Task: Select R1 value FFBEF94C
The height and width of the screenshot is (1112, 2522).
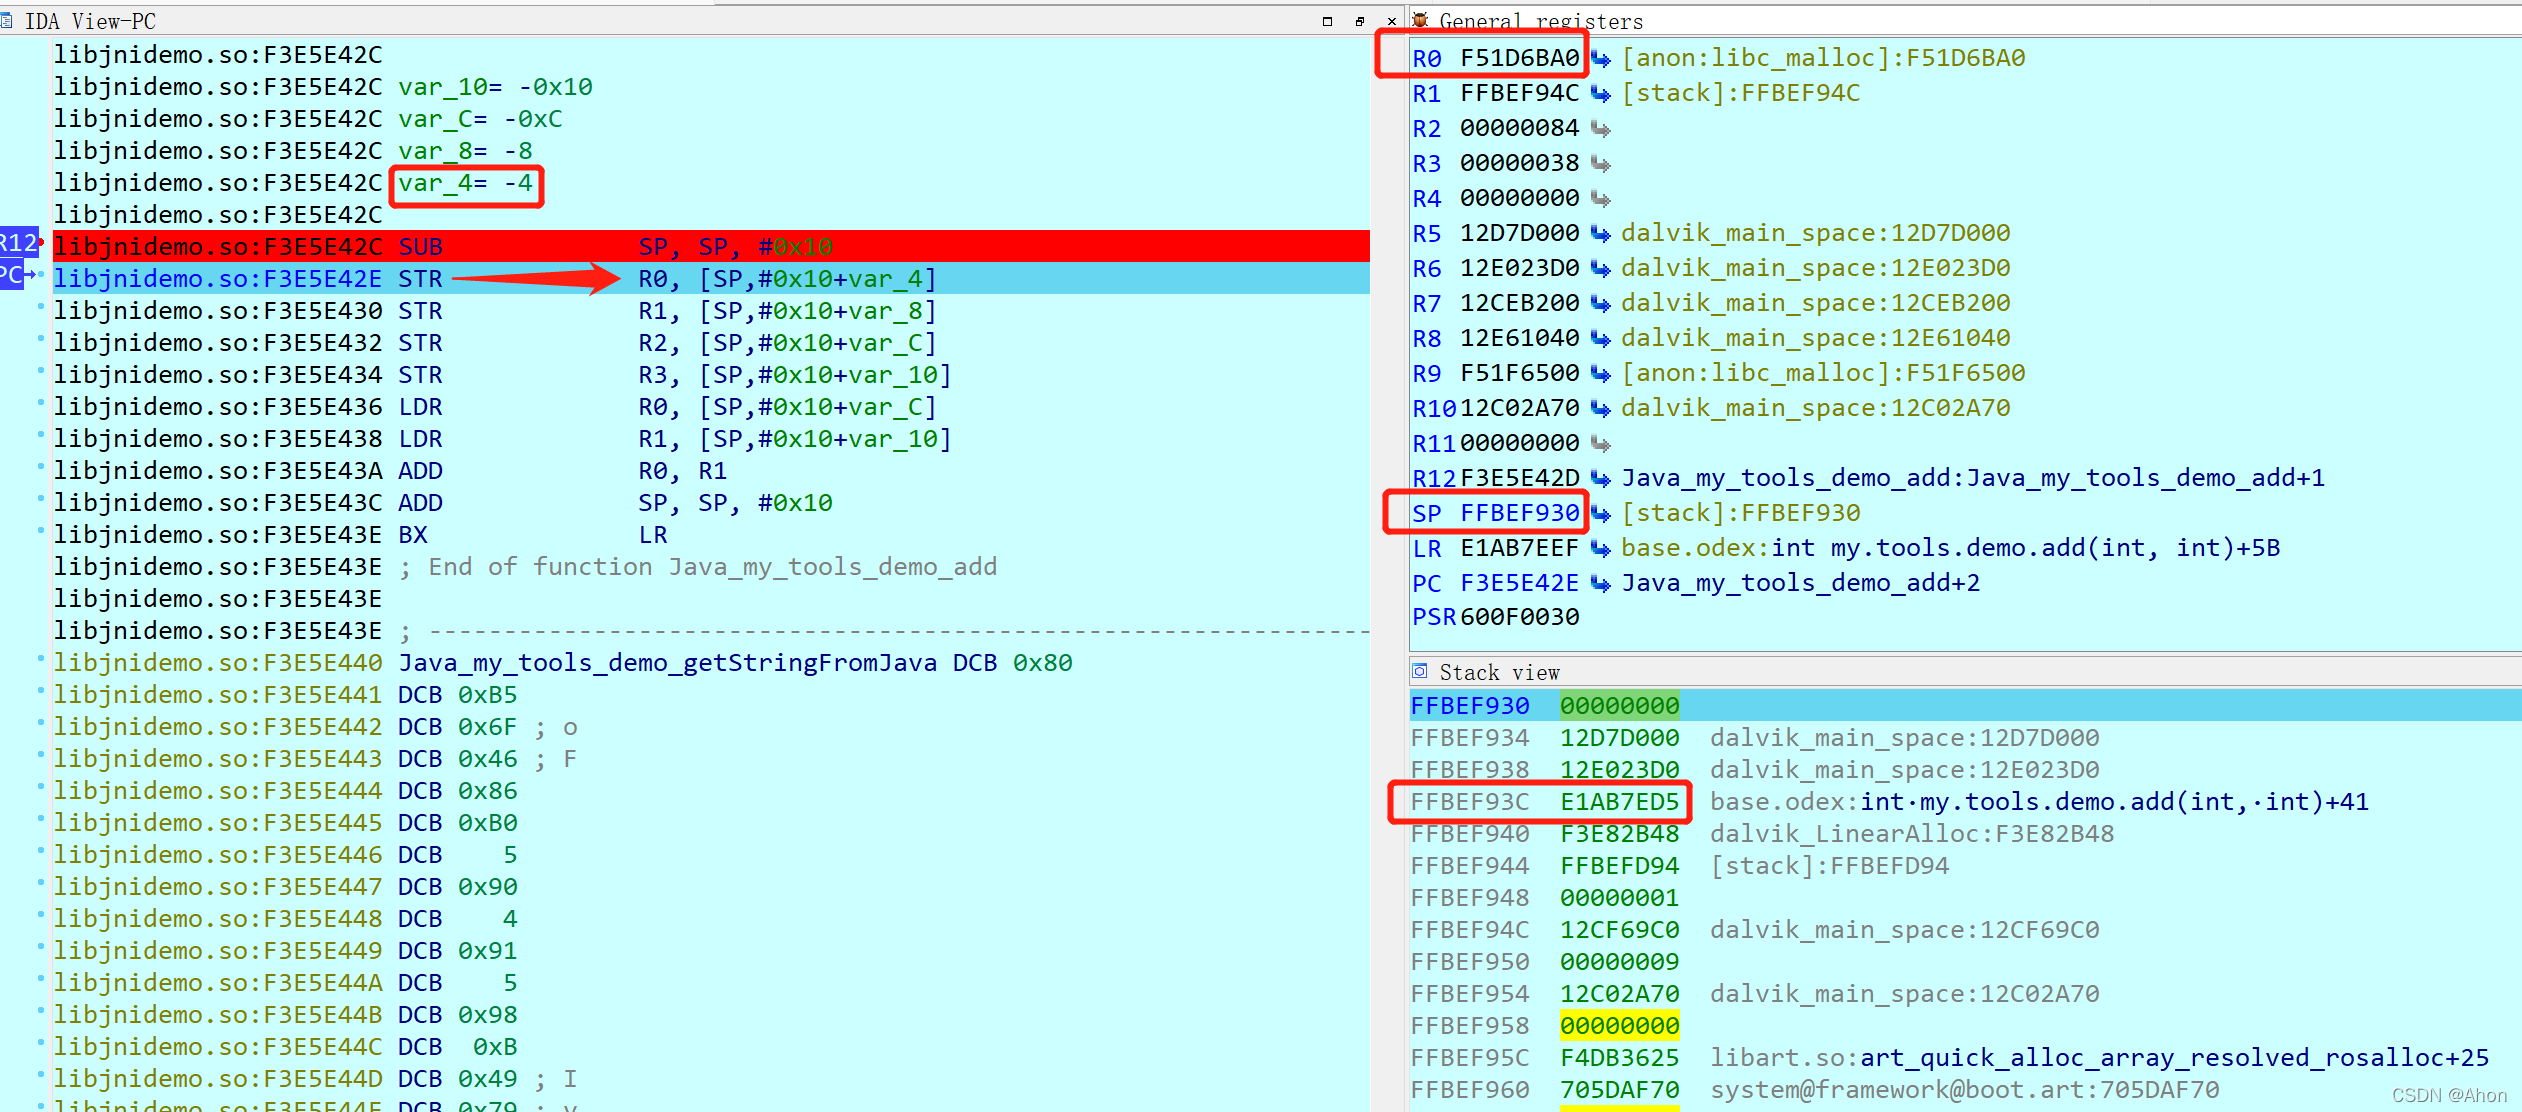Action: pos(1519,93)
